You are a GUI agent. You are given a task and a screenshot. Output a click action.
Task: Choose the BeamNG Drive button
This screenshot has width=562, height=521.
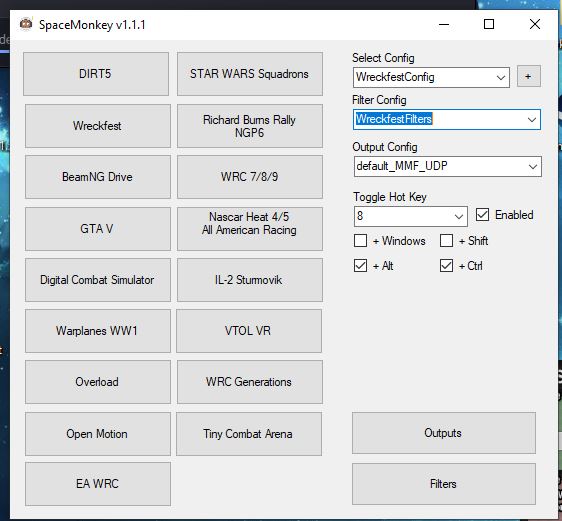[97, 177]
